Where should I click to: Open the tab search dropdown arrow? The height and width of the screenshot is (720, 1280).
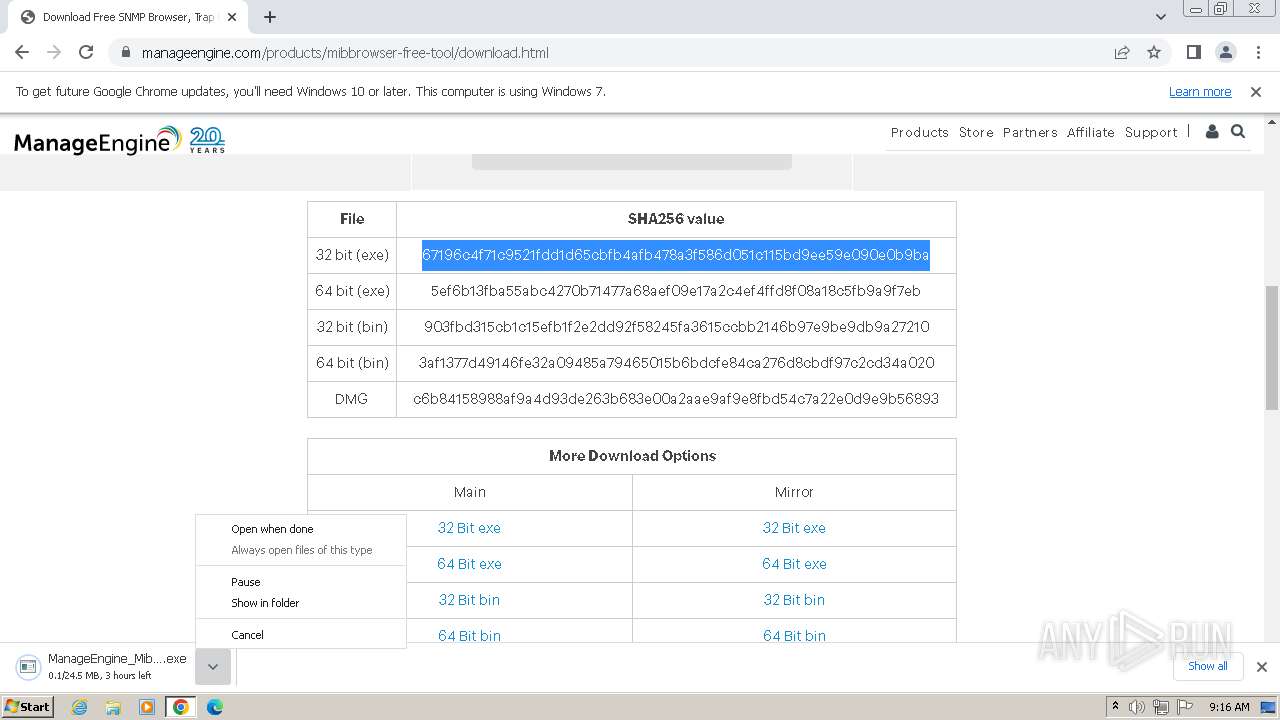tap(1161, 17)
